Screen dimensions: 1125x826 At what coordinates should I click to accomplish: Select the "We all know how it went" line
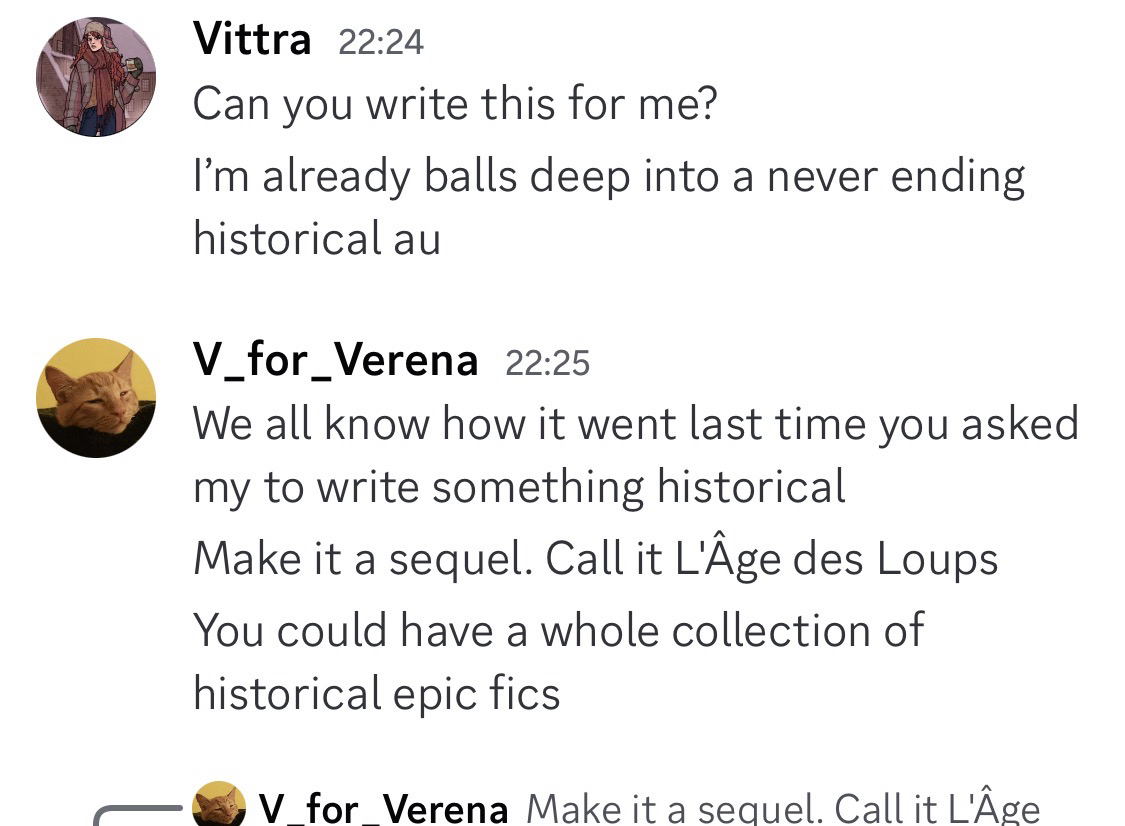[x=635, y=423]
